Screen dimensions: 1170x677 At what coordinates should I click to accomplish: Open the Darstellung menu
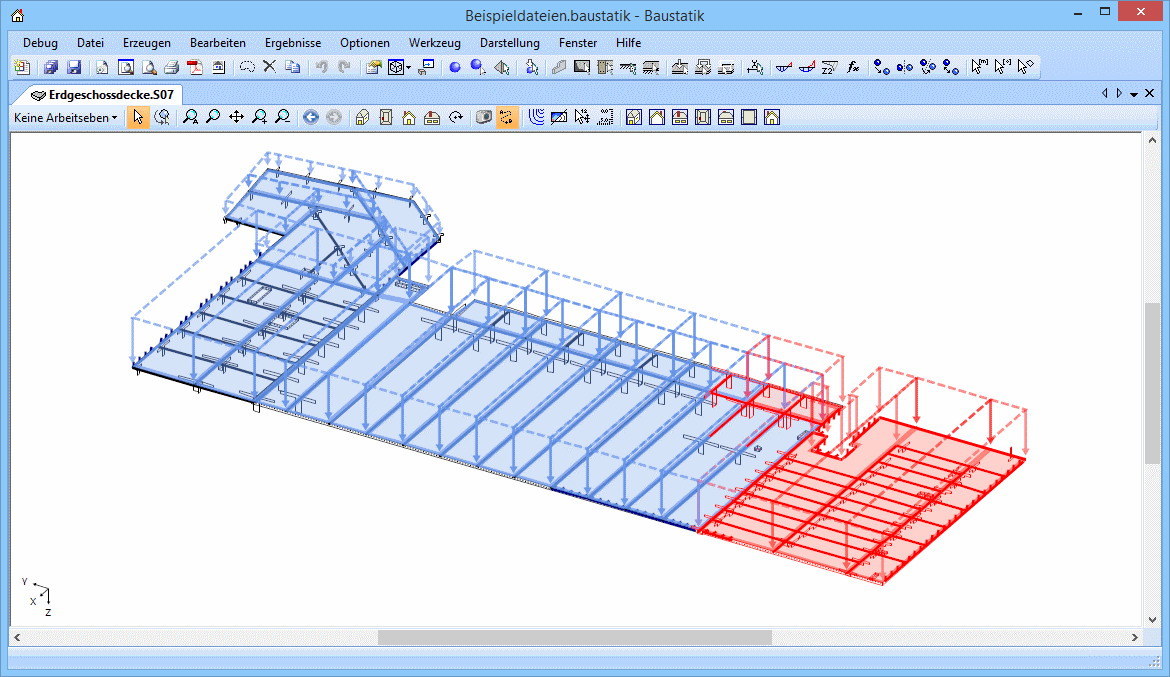pyautogui.click(x=509, y=43)
